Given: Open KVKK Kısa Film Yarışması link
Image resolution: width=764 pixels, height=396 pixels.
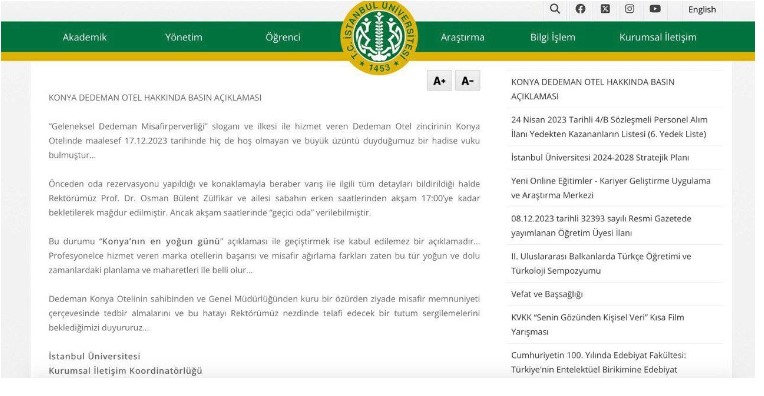Looking at the screenshot, I should [x=597, y=324].
